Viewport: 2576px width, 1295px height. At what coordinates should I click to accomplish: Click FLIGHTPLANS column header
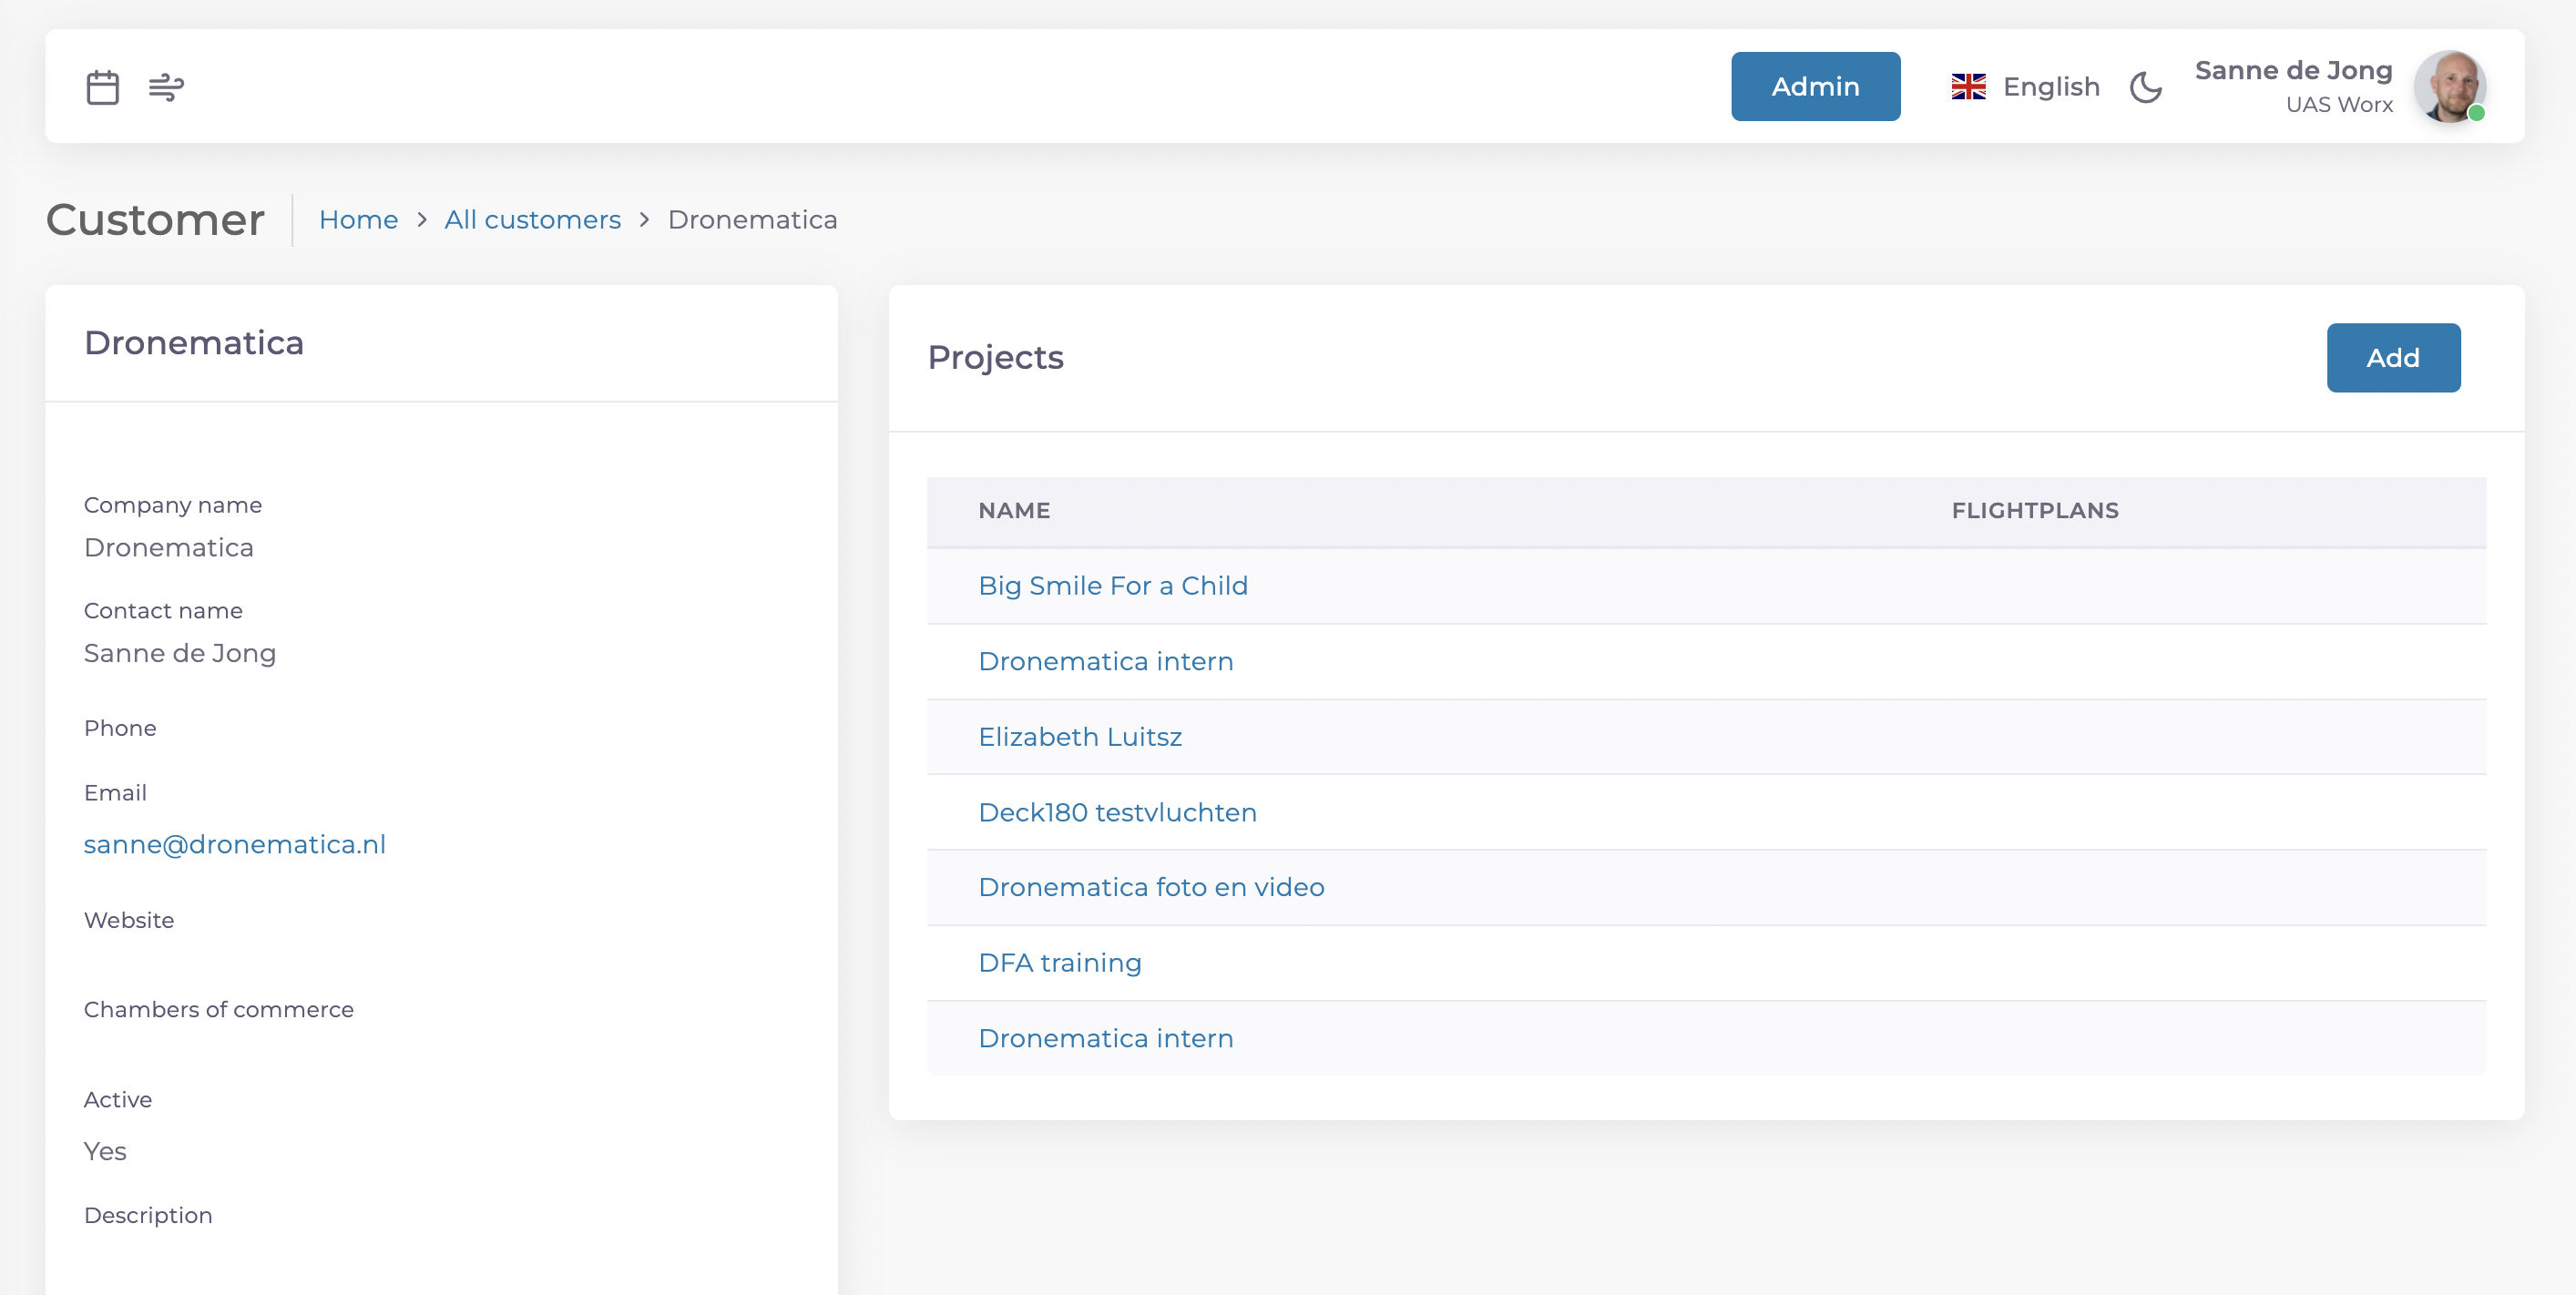2034,511
